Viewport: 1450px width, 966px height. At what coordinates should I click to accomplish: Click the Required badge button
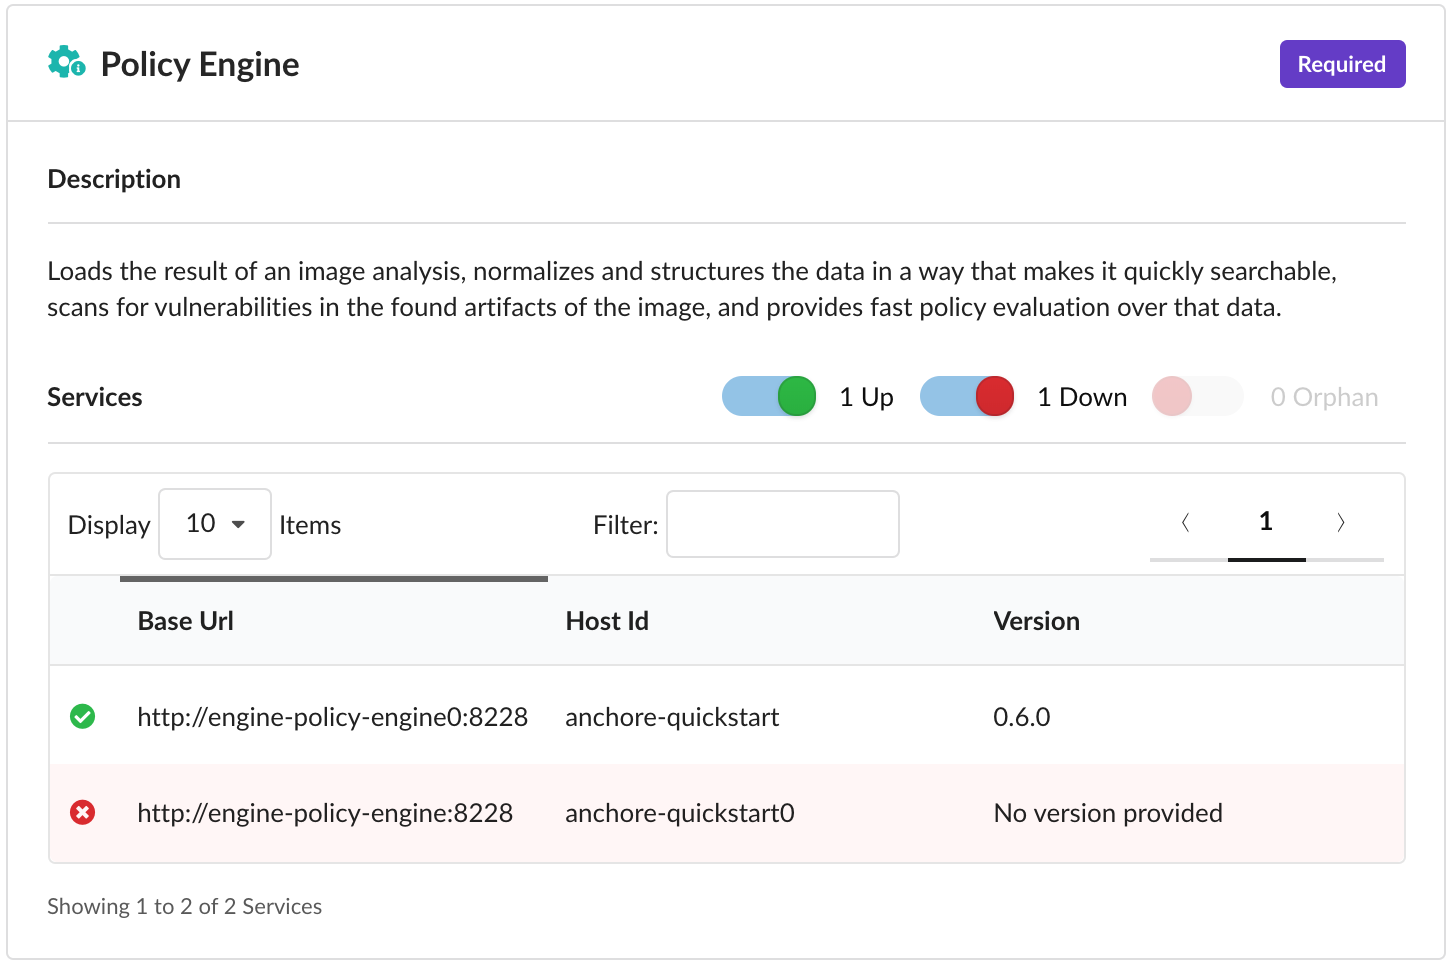pyautogui.click(x=1342, y=64)
